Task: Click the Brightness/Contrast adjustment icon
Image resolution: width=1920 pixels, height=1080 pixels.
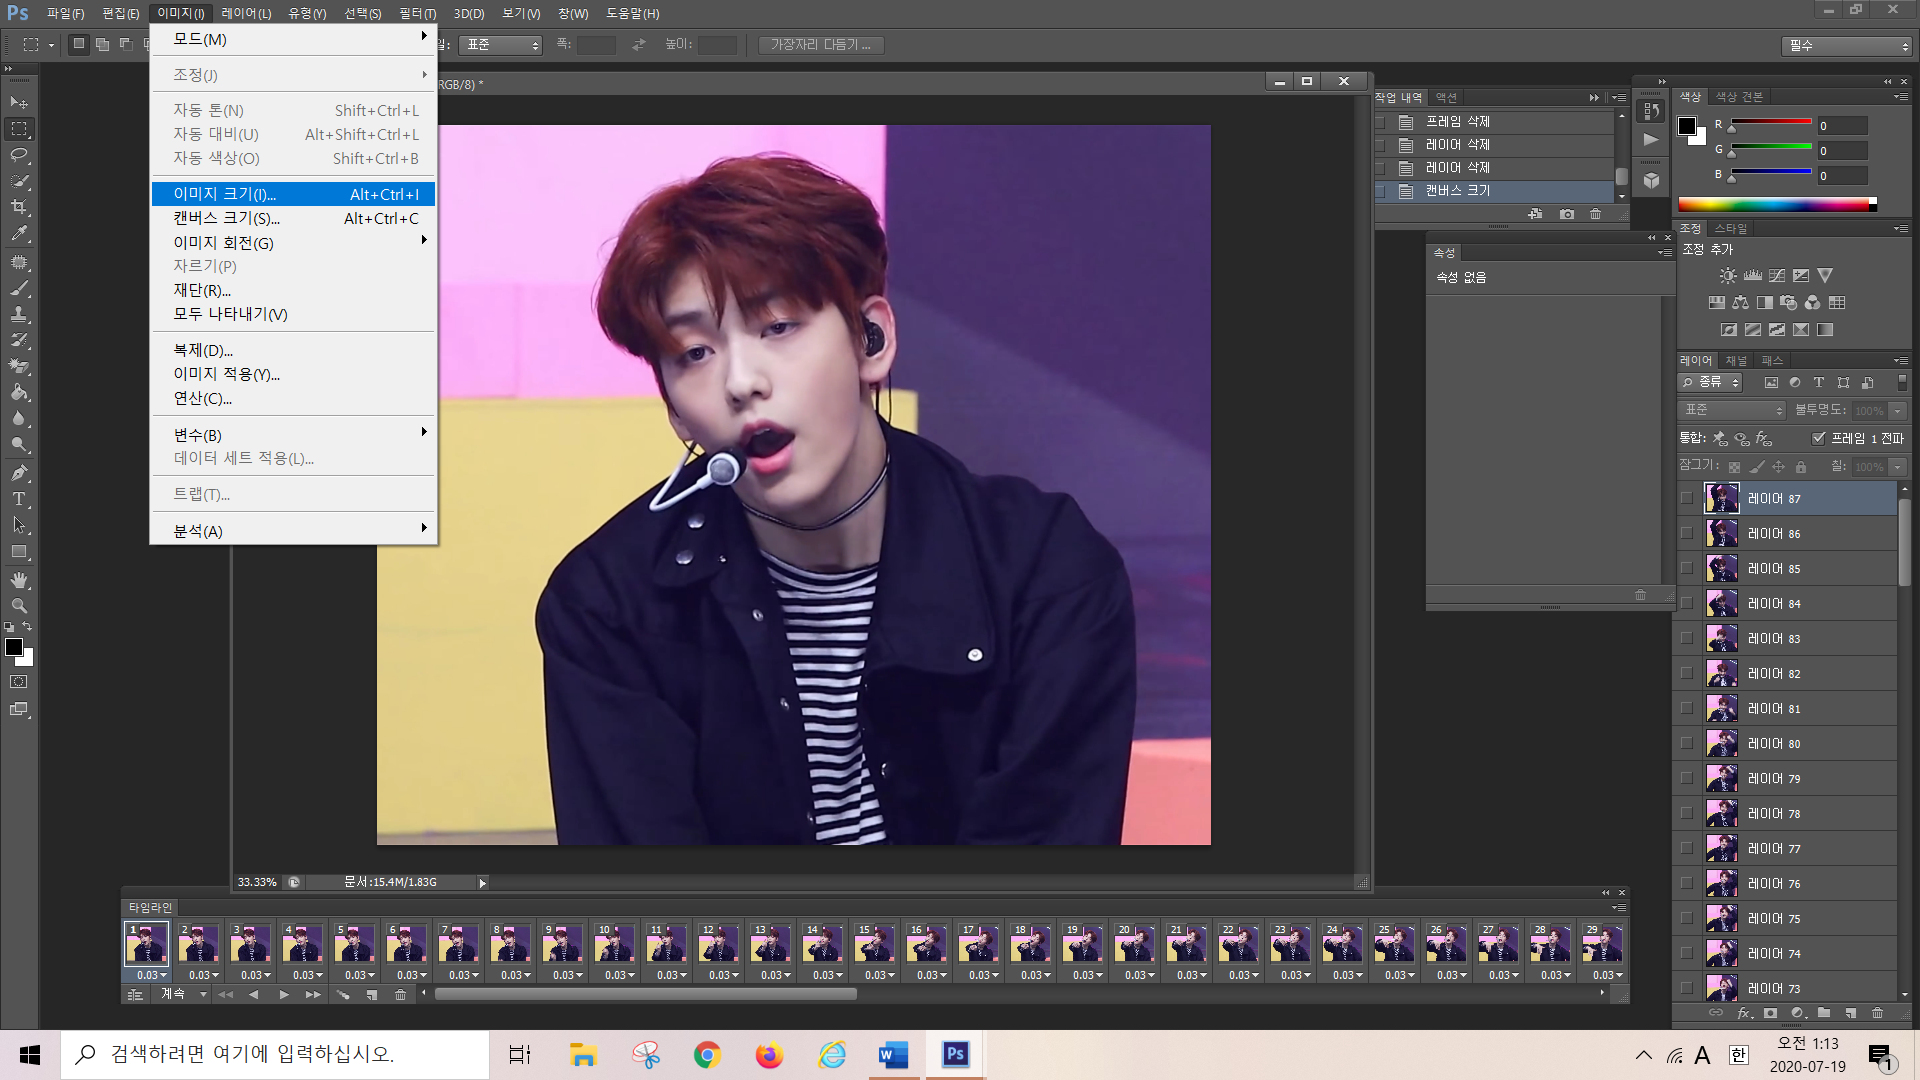Action: pyautogui.click(x=1727, y=276)
